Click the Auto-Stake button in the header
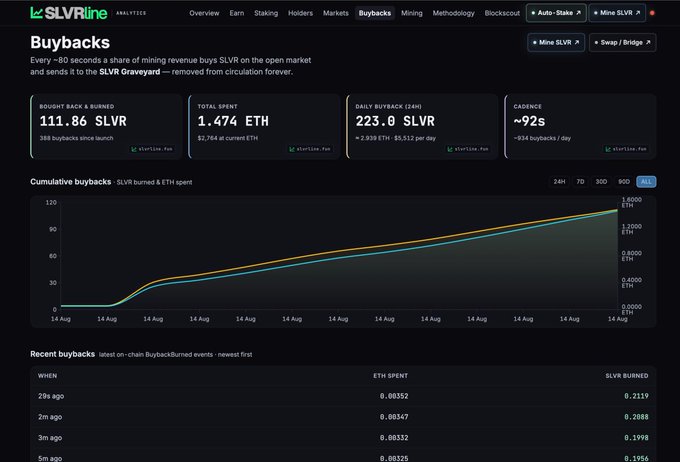680x462 pixels. [x=556, y=13]
